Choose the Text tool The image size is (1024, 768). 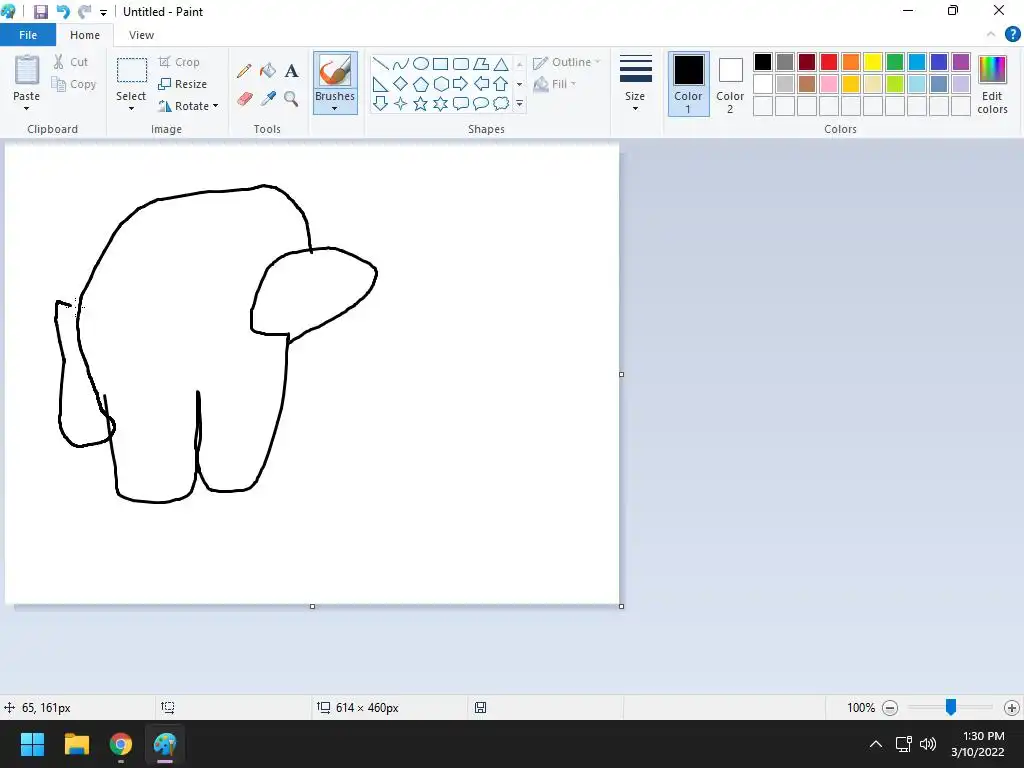coord(291,71)
